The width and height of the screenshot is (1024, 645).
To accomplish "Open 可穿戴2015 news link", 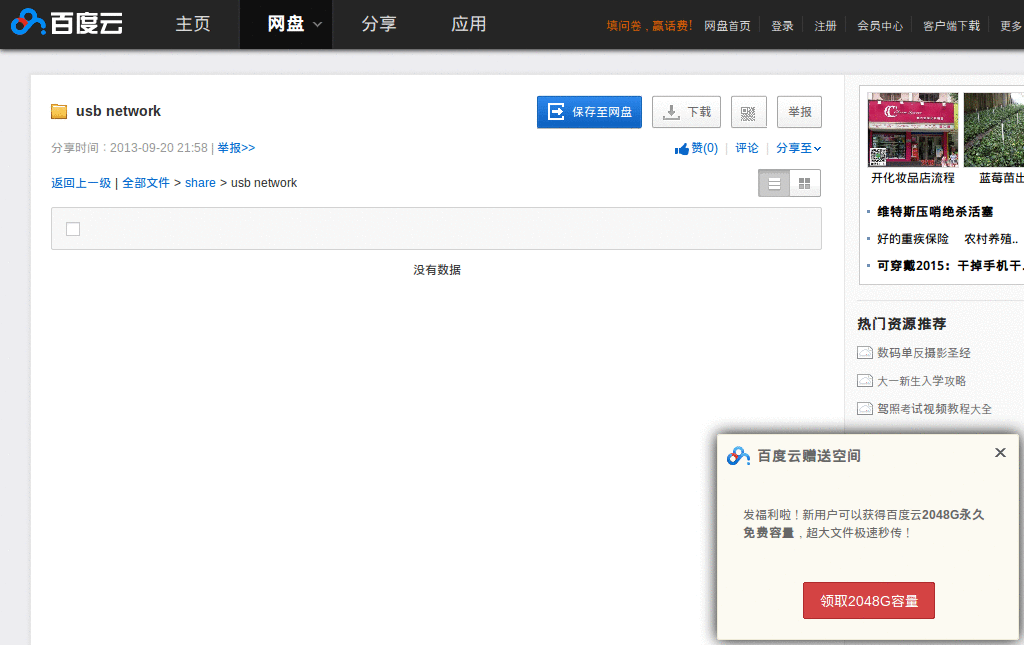I will (x=950, y=266).
